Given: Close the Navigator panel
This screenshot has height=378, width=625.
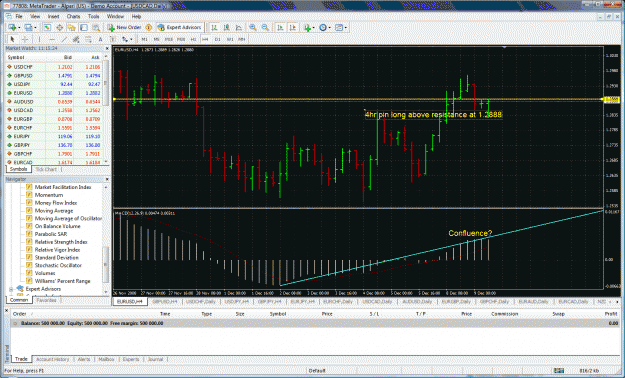Looking at the screenshot, I should (x=107, y=179).
